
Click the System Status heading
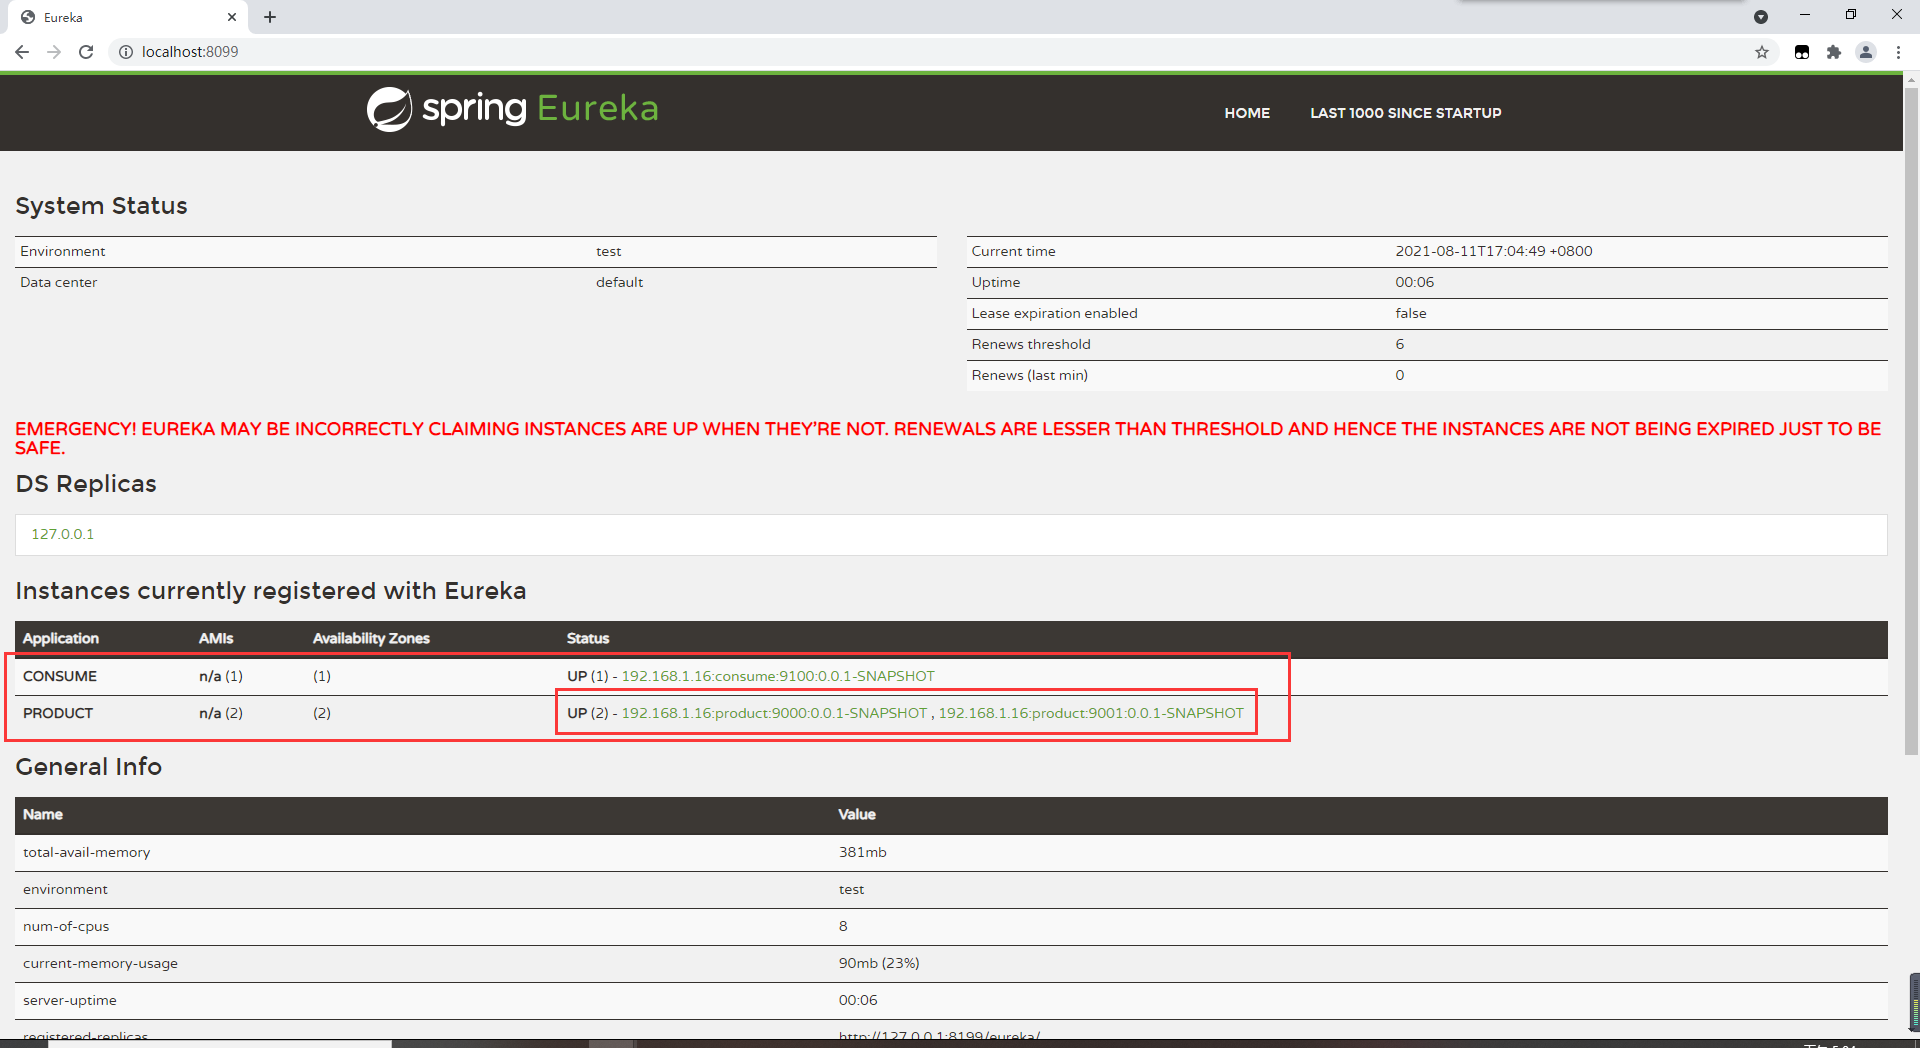click(x=101, y=205)
